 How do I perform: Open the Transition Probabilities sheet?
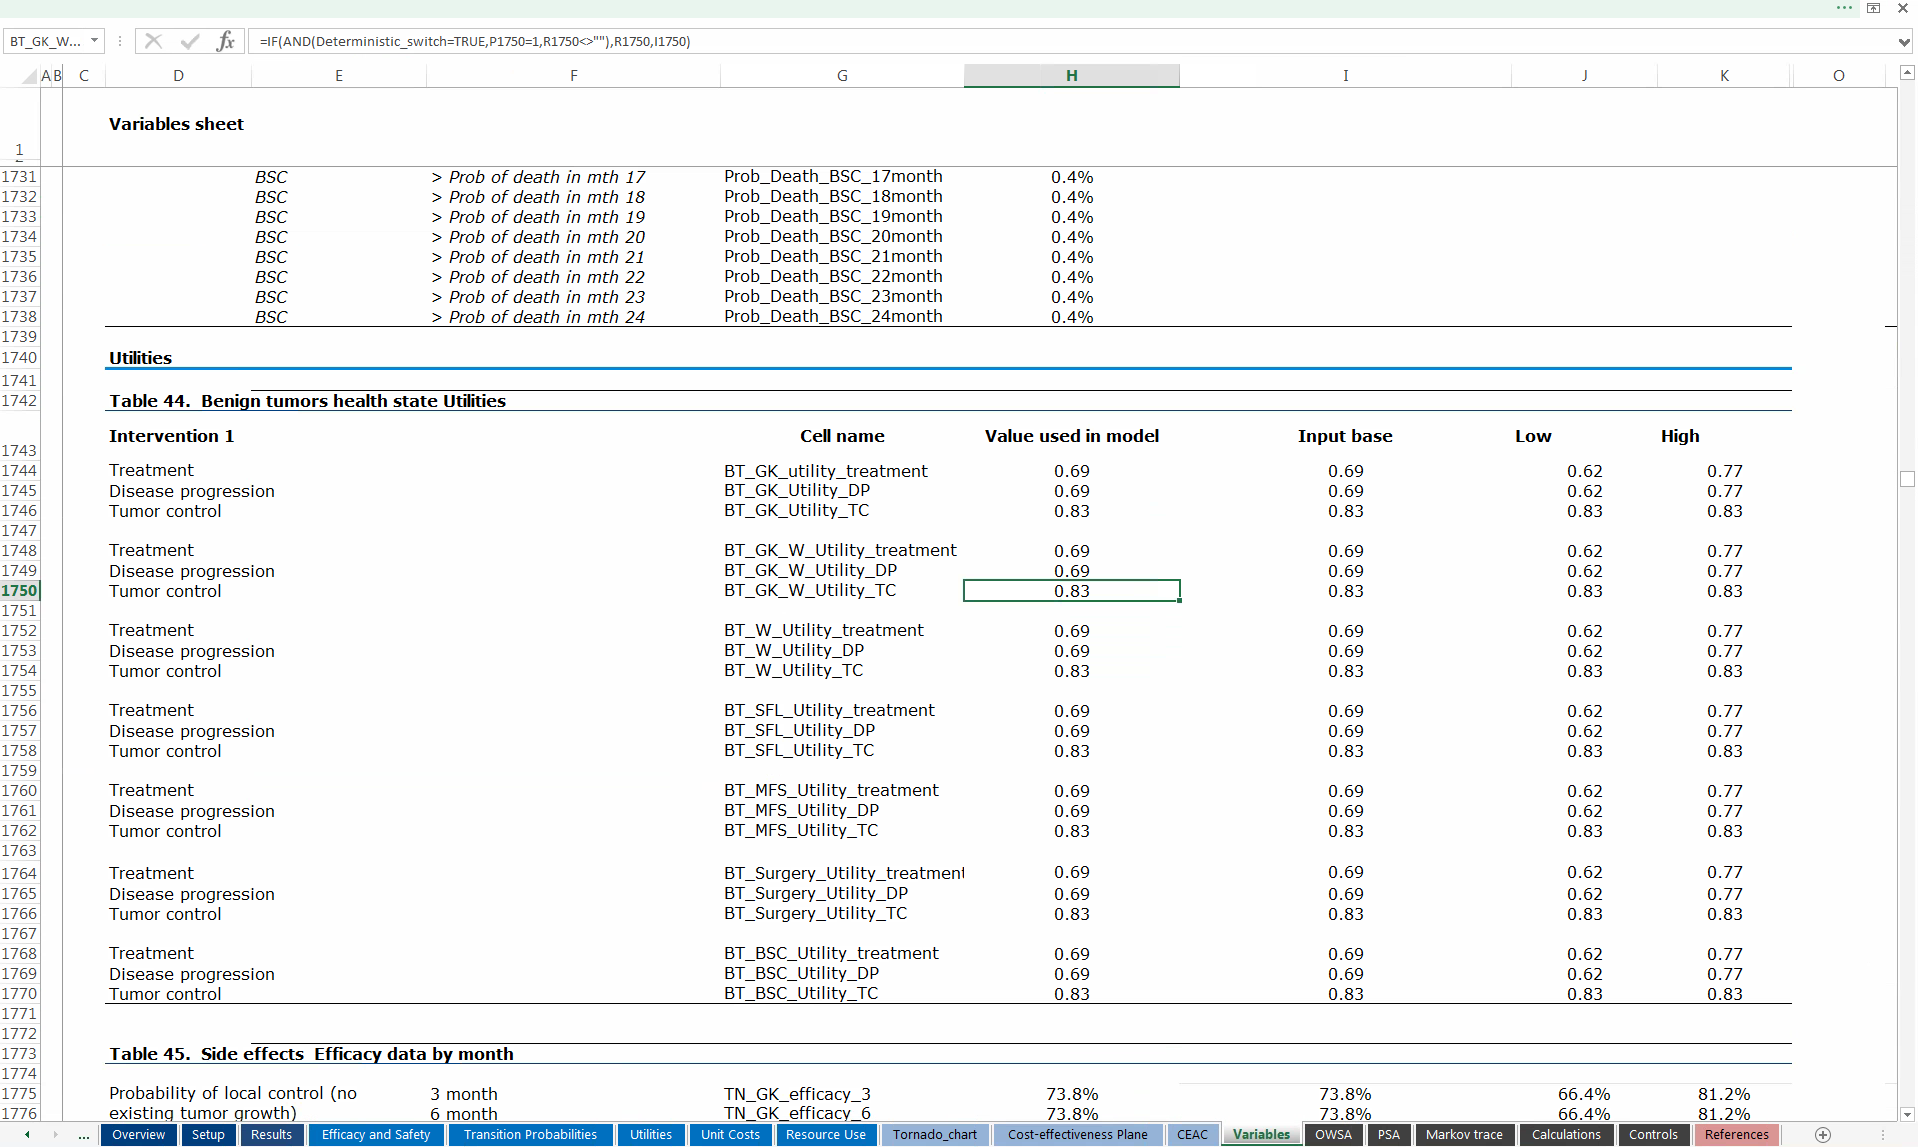[529, 1134]
